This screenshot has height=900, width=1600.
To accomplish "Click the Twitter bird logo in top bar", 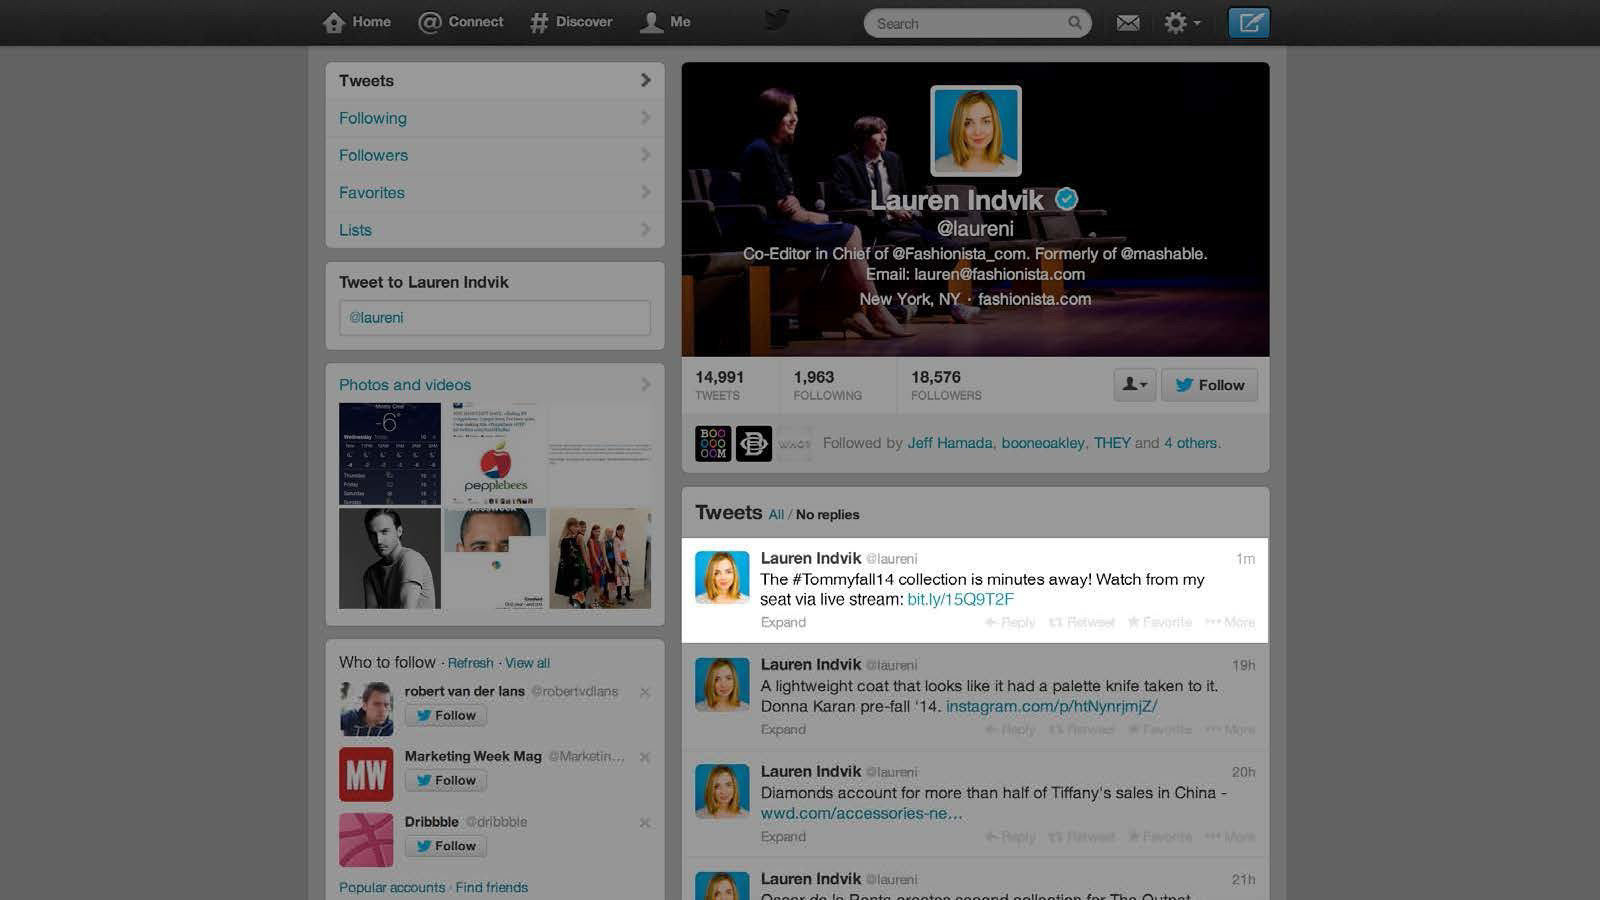I will coord(777,21).
